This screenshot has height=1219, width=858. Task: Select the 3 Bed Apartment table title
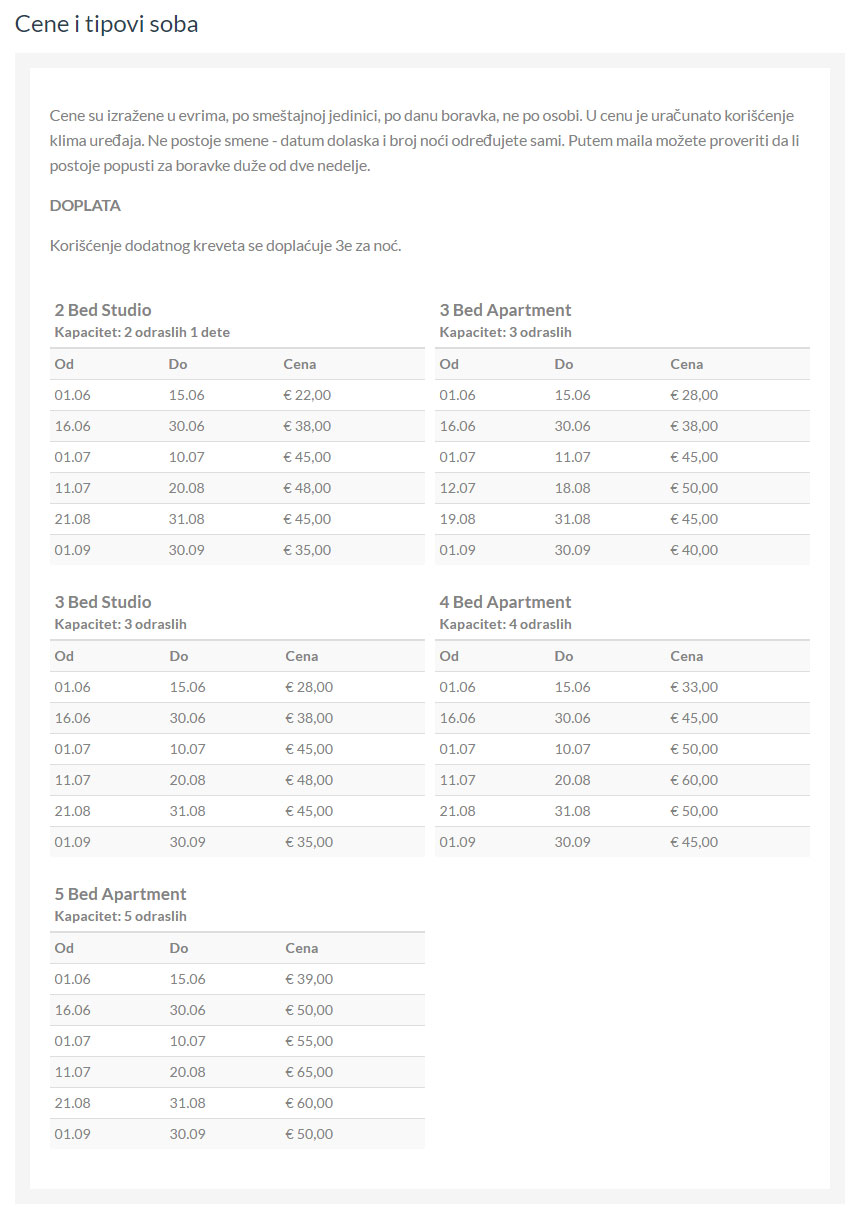pos(505,310)
